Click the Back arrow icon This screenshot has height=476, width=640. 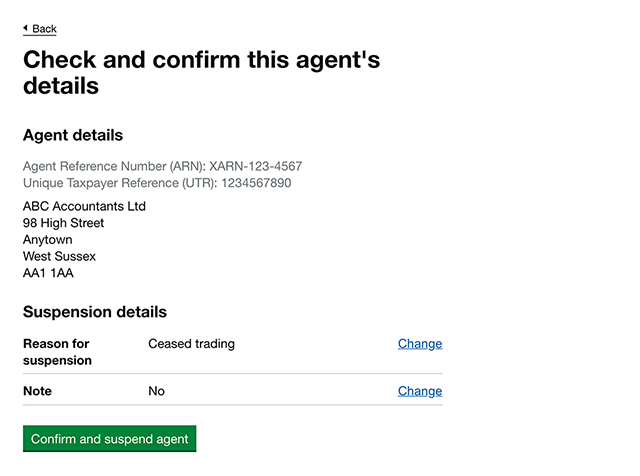[25, 29]
